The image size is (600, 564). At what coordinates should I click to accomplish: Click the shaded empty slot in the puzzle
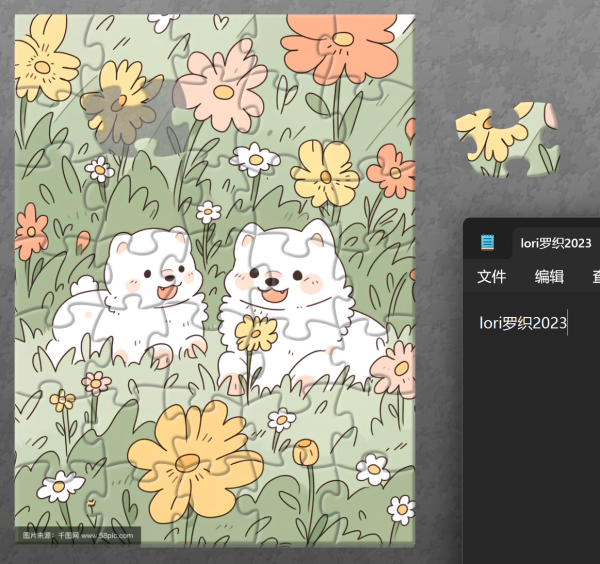[119, 109]
